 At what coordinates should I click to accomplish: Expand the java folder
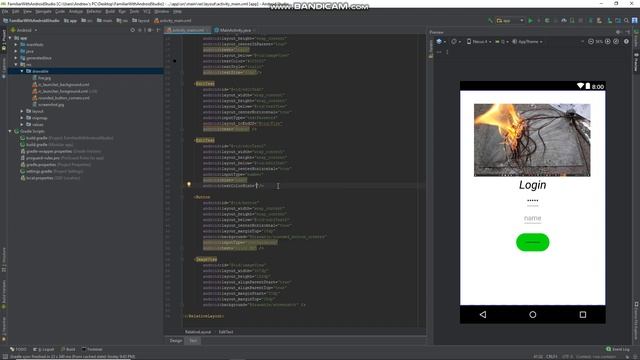(16, 51)
